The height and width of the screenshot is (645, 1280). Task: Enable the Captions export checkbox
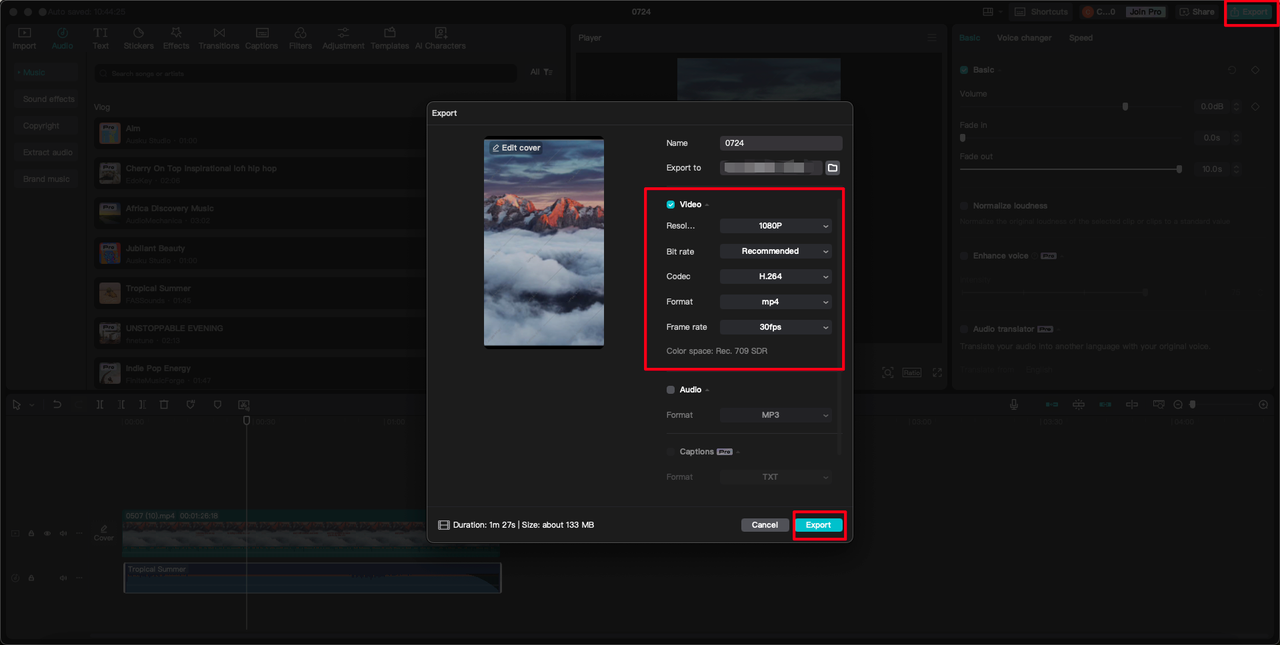click(x=671, y=452)
